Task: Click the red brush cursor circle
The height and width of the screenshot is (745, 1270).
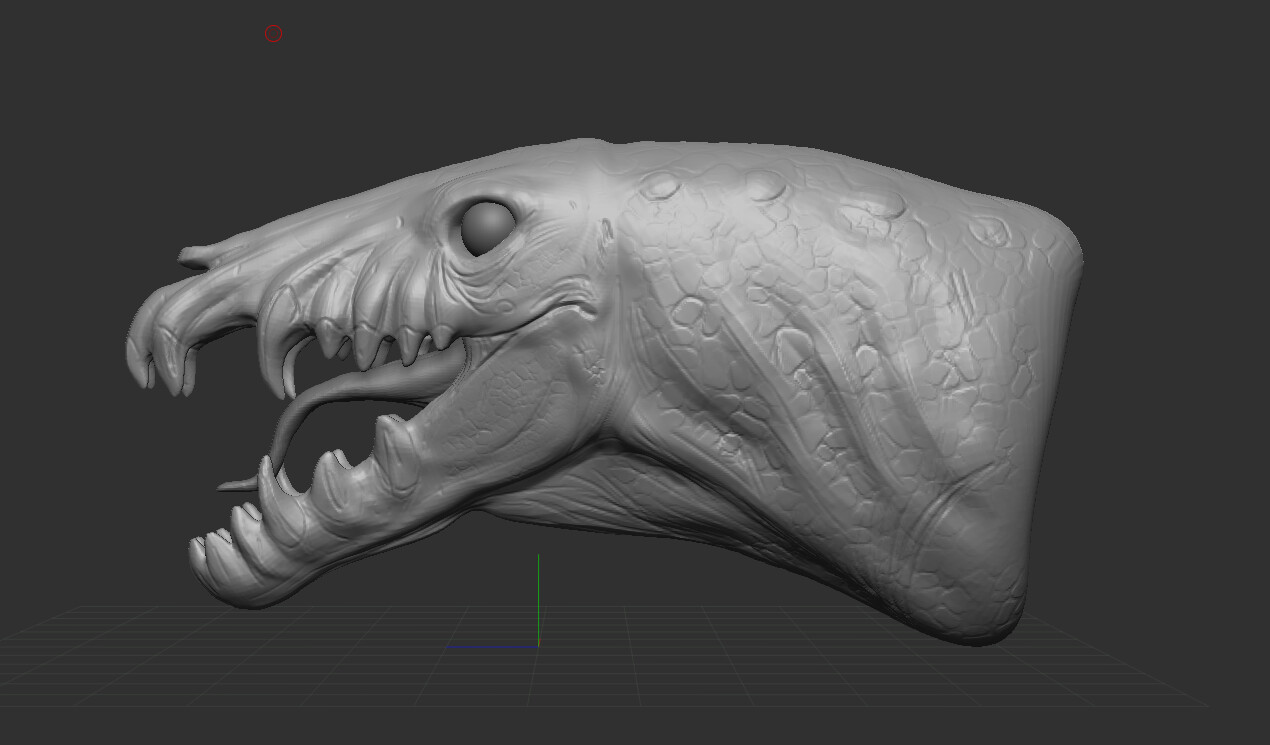Action: click(273, 33)
